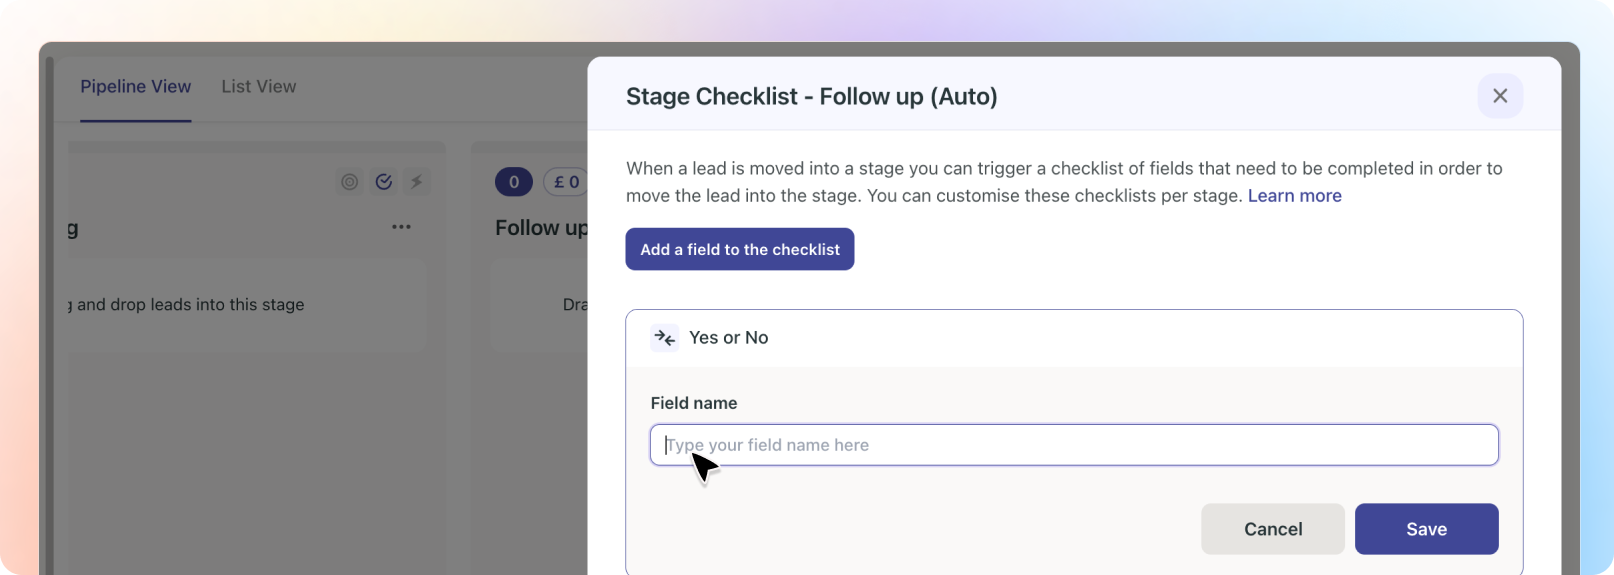This screenshot has height=575, width=1614.
Task: Click the Follow up stage title
Action: coord(541,228)
